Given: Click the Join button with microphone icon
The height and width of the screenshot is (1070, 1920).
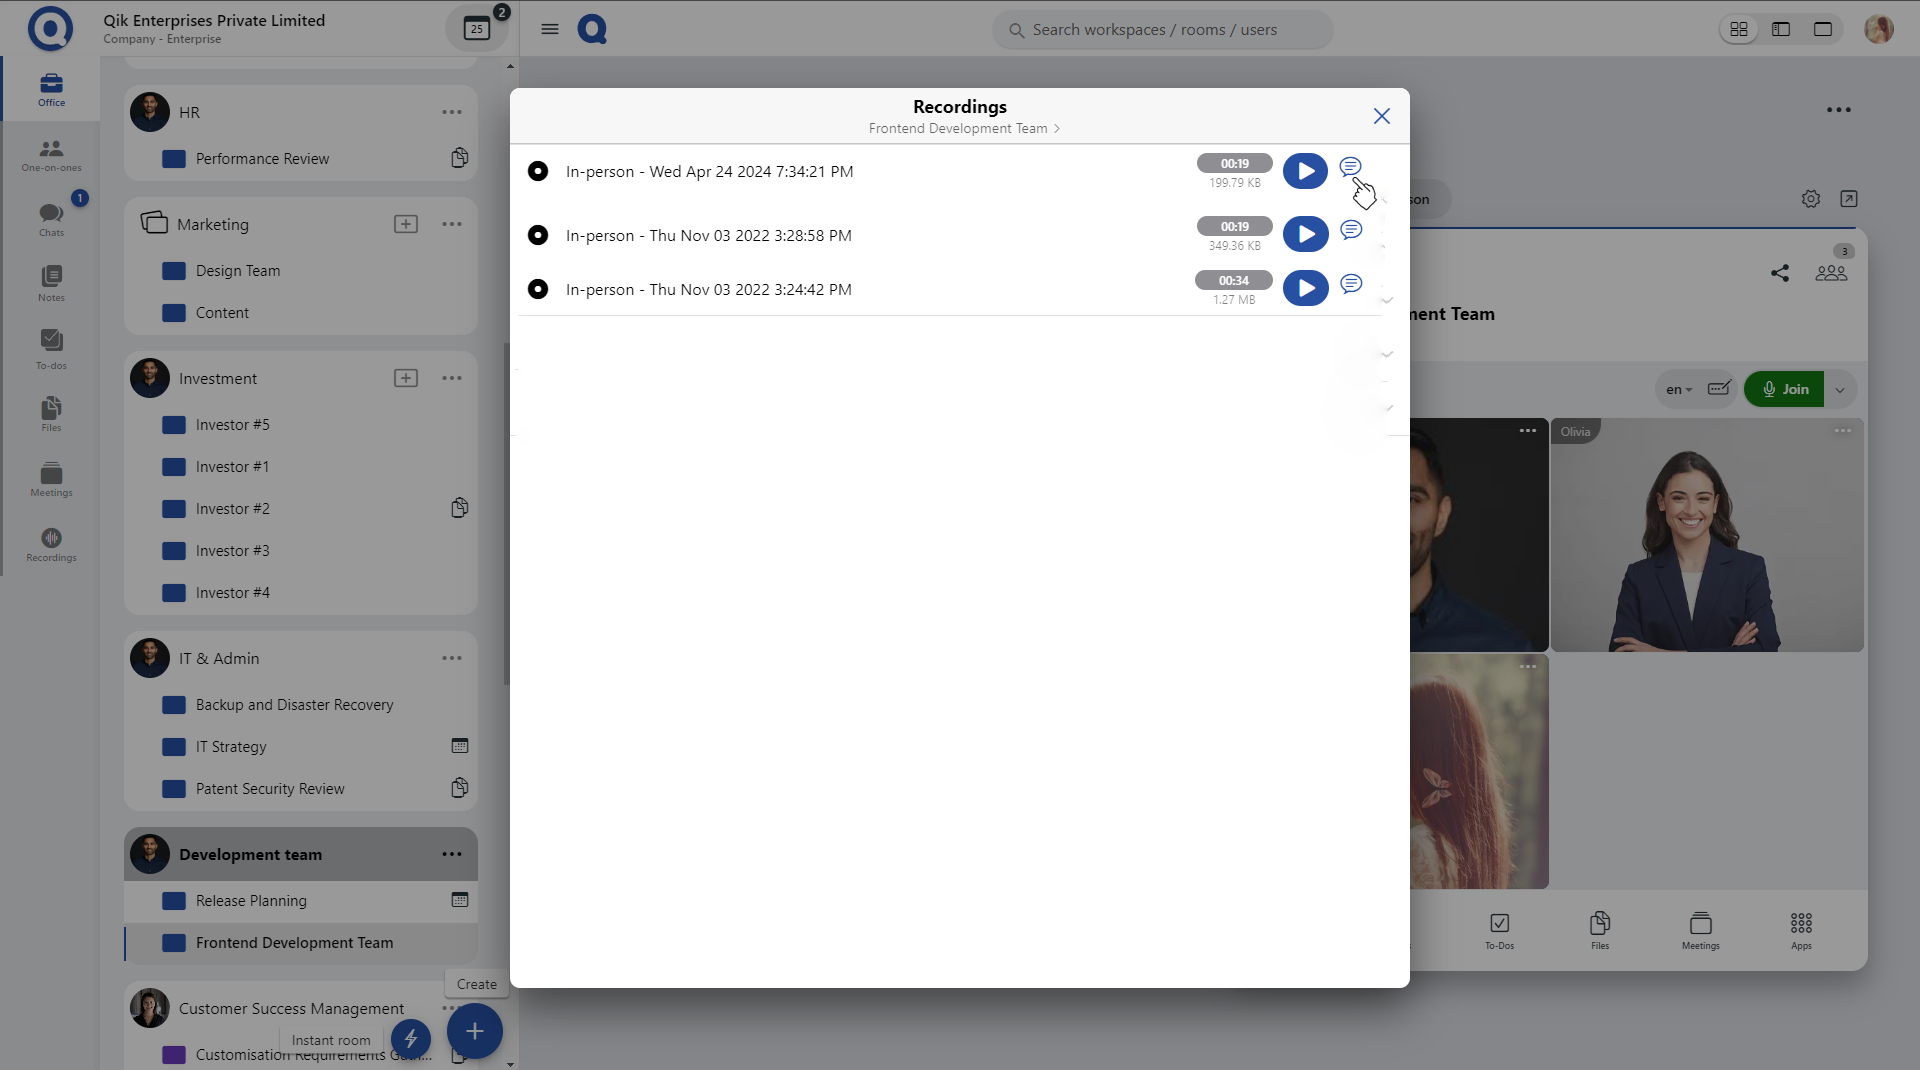Looking at the screenshot, I should click(x=1784, y=389).
